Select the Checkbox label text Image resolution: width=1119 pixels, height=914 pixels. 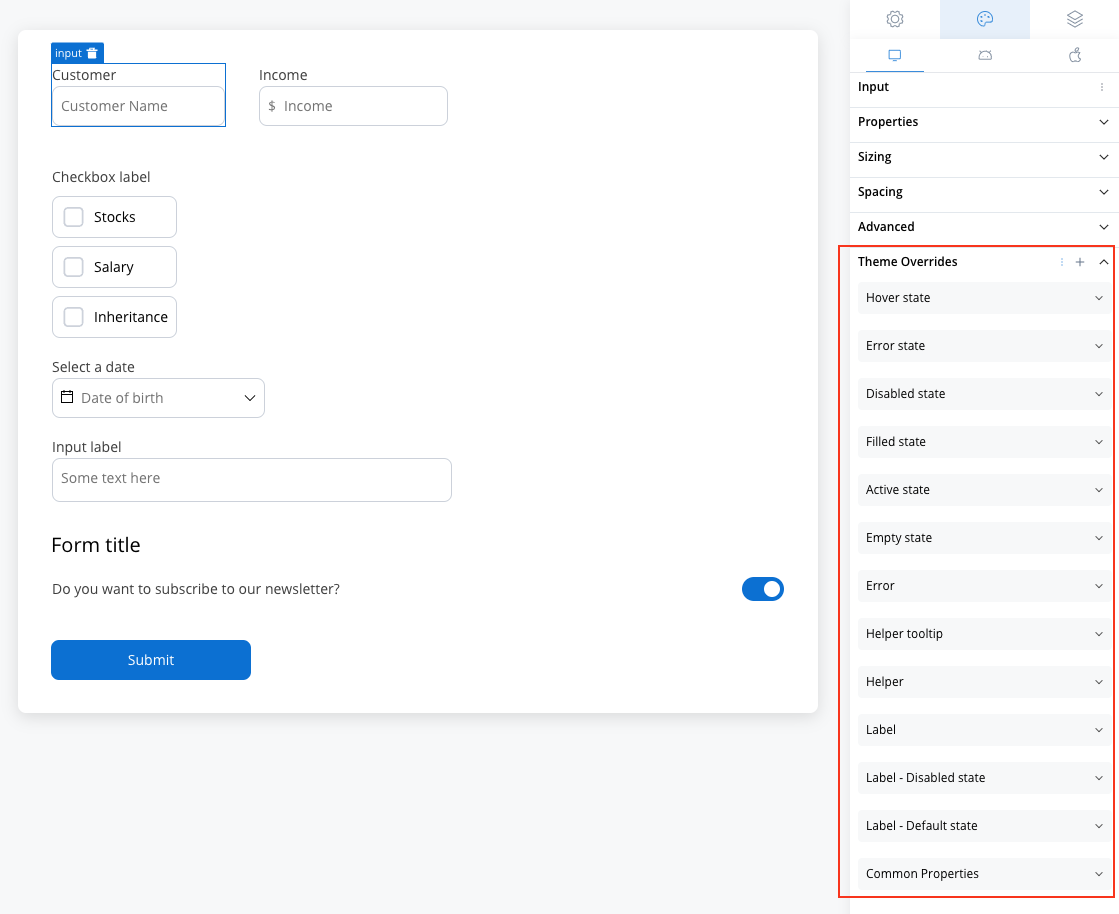(101, 177)
